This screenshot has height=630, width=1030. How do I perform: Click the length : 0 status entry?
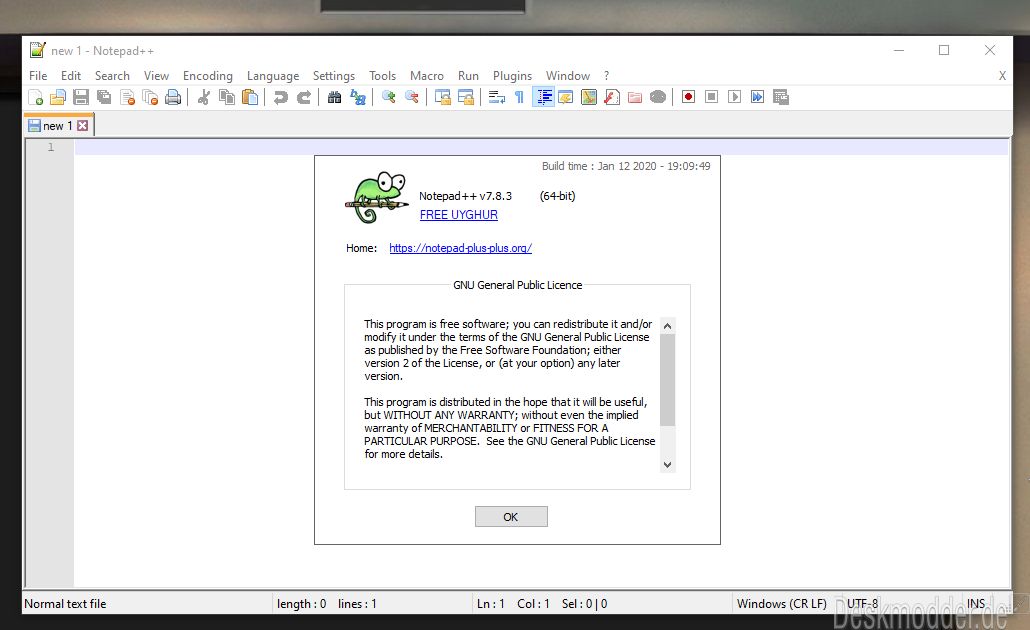pos(302,603)
